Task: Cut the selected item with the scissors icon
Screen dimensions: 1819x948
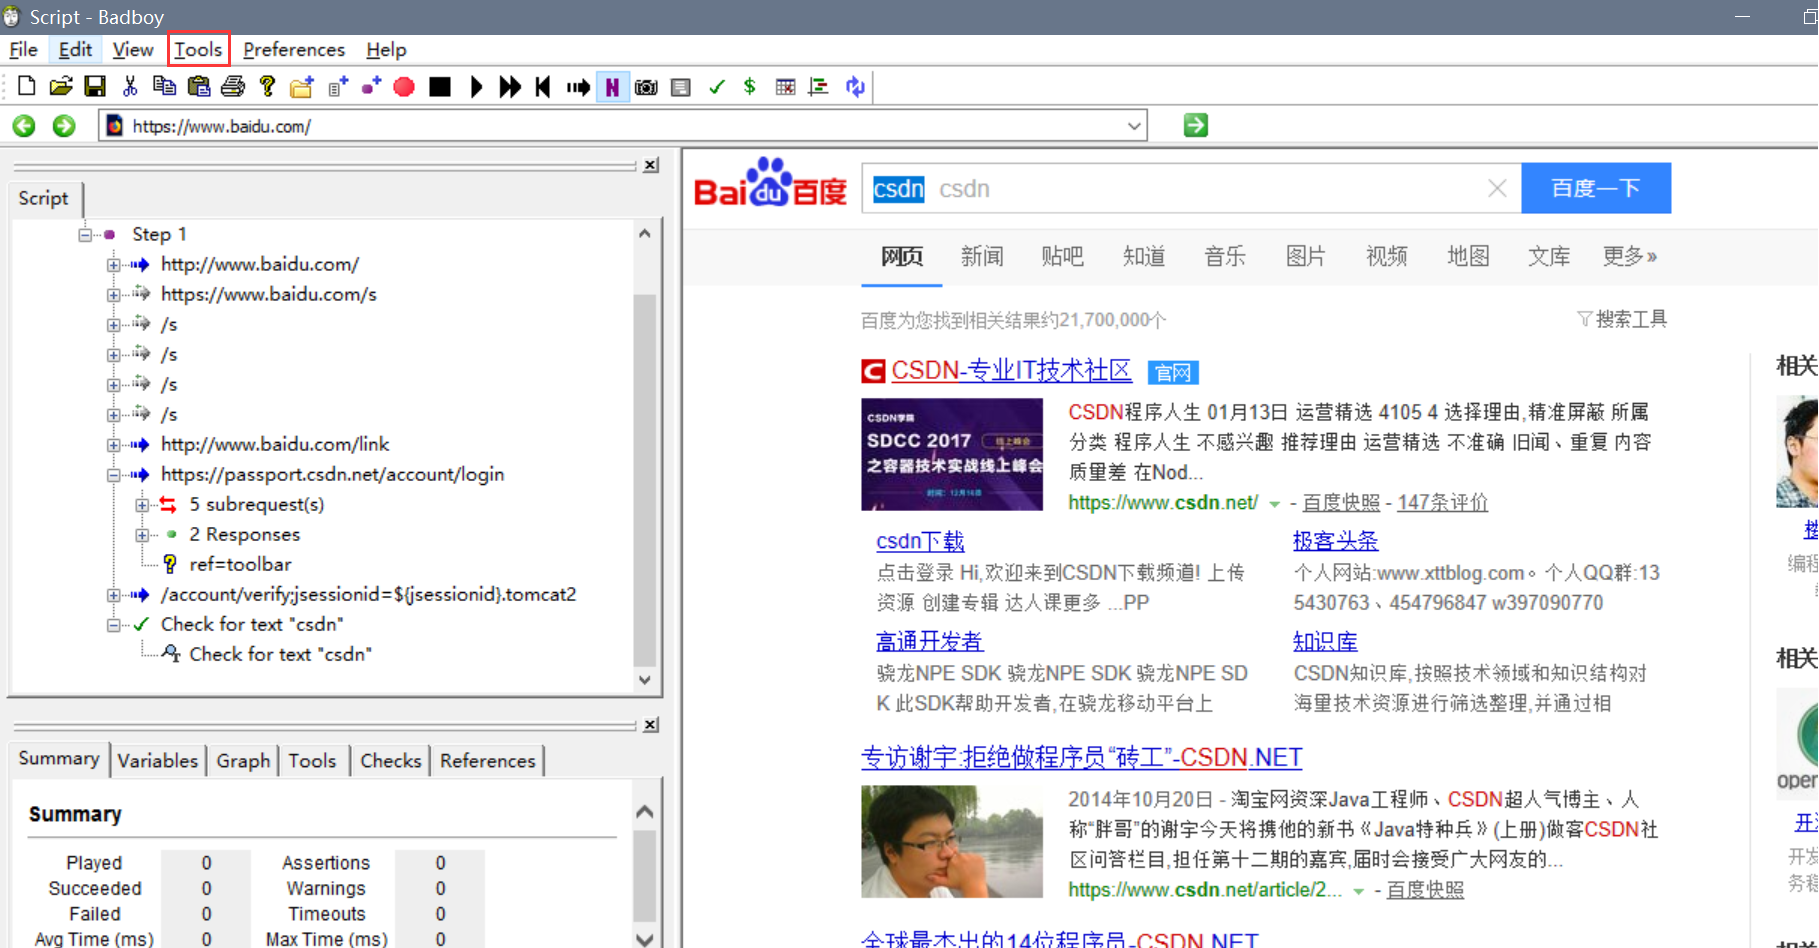Action: click(x=130, y=87)
